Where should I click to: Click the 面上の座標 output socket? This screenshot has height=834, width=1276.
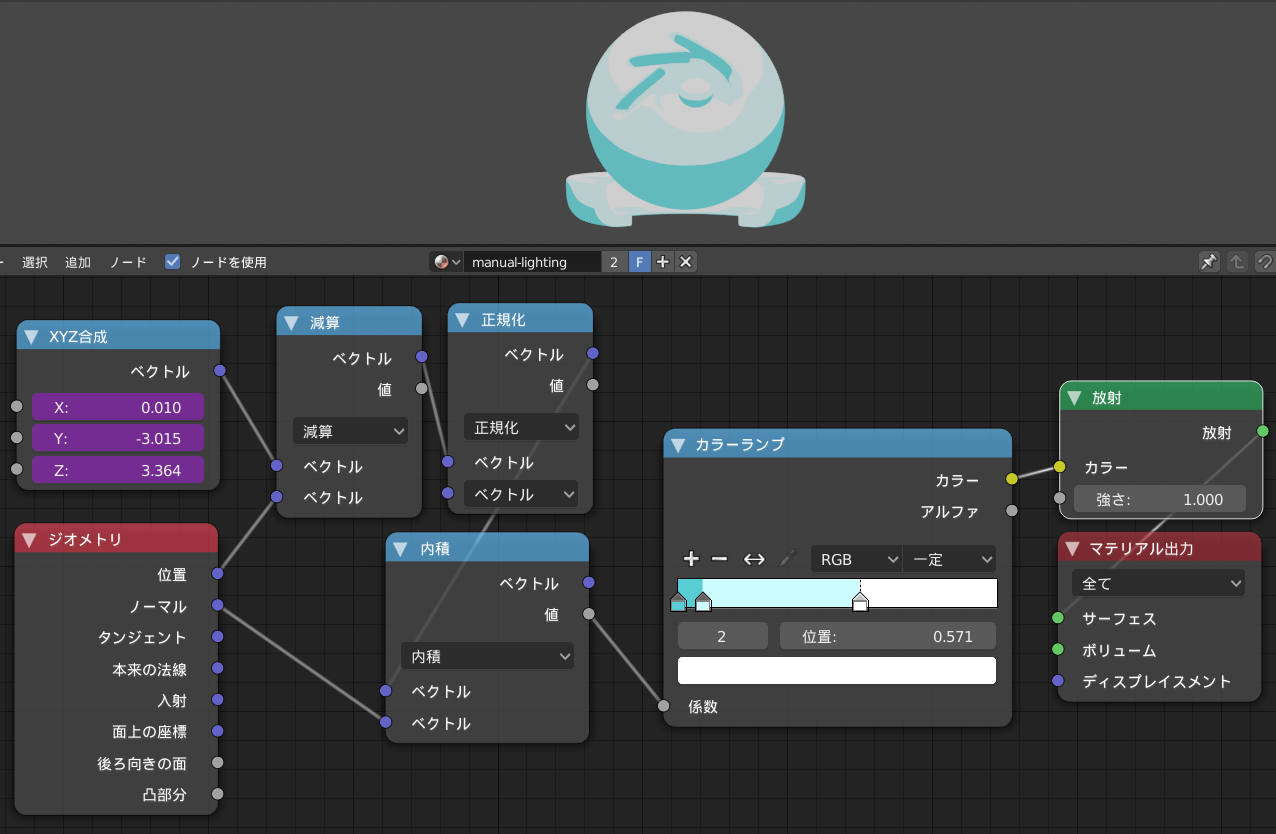217,731
